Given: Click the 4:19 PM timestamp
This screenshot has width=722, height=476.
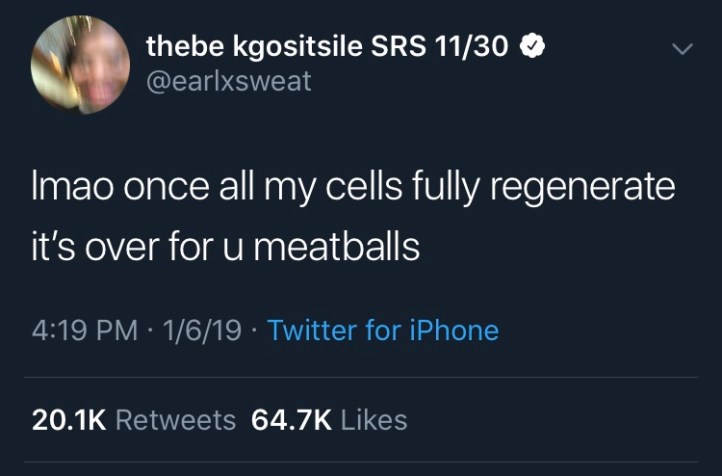Looking at the screenshot, I should [x=76, y=330].
